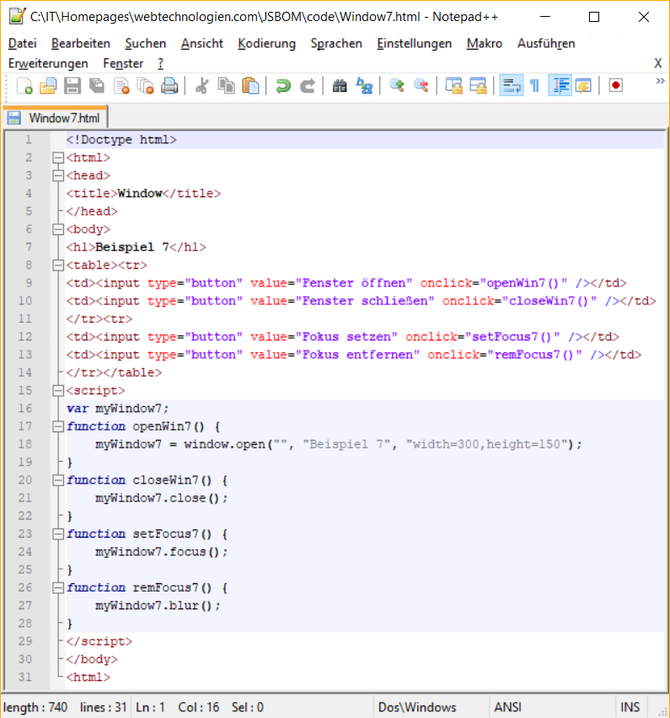670x718 pixels.
Task: Click ANSI encoding in the status bar
Action: [x=507, y=707]
